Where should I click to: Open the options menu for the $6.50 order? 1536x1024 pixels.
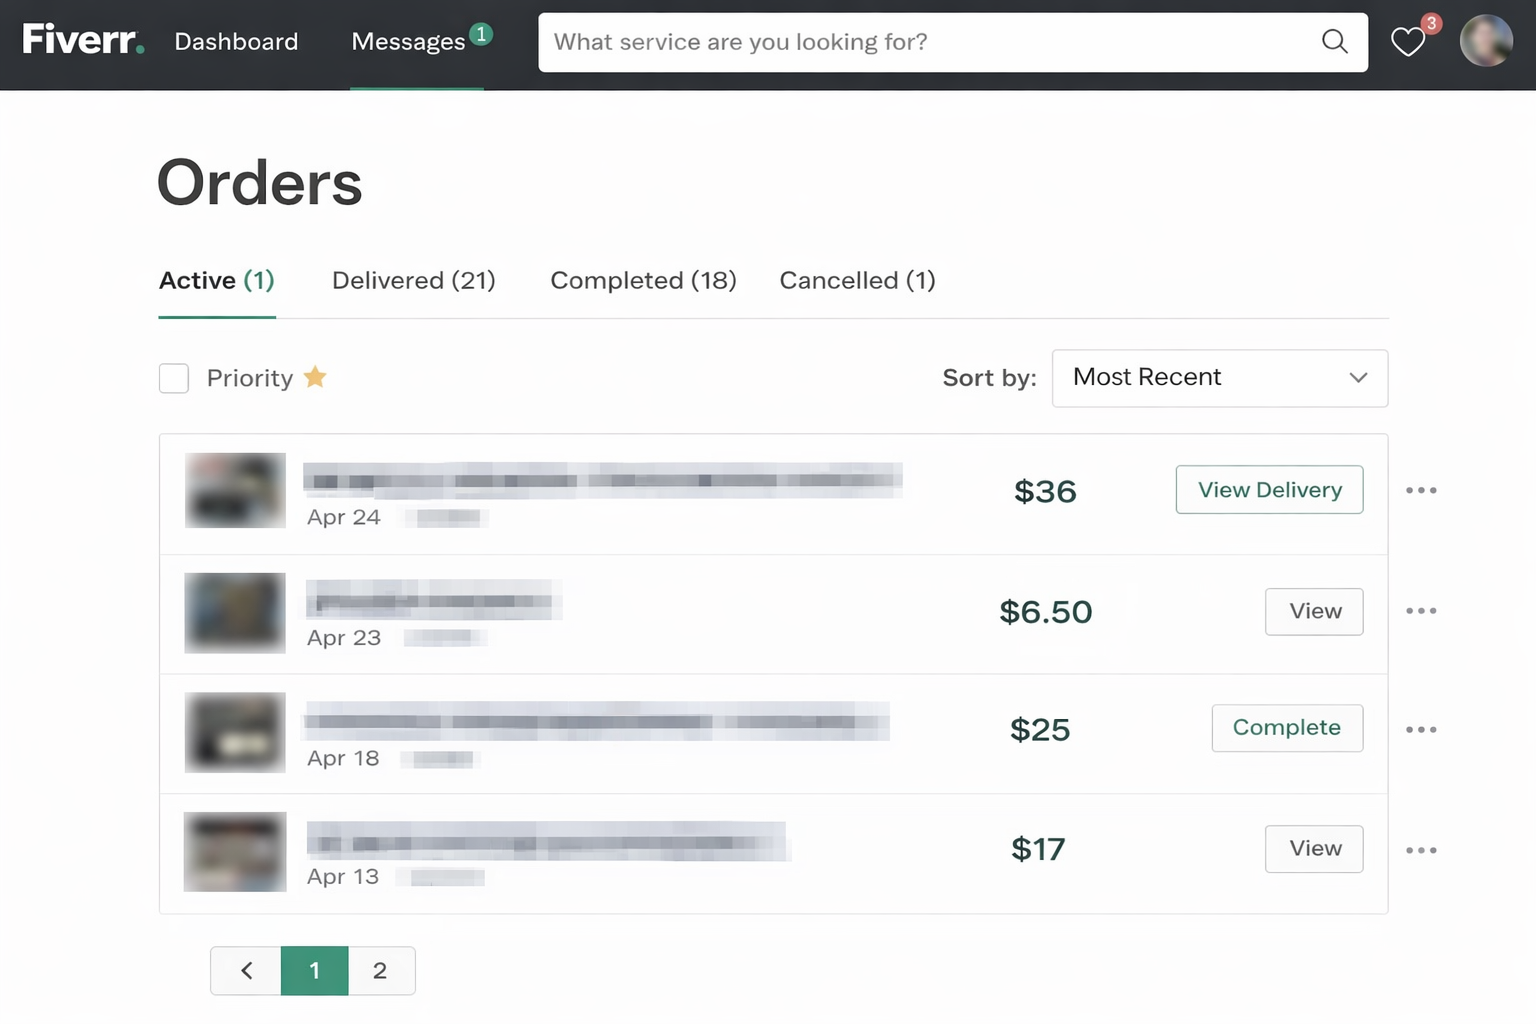(x=1421, y=611)
